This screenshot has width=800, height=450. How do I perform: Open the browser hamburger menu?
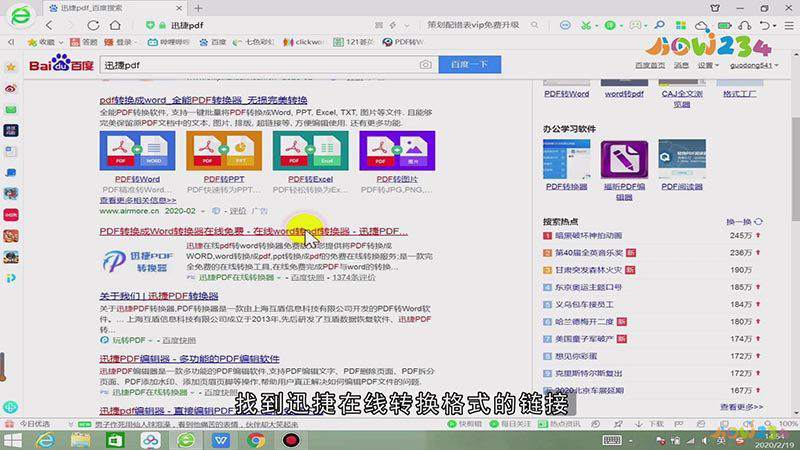789,25
